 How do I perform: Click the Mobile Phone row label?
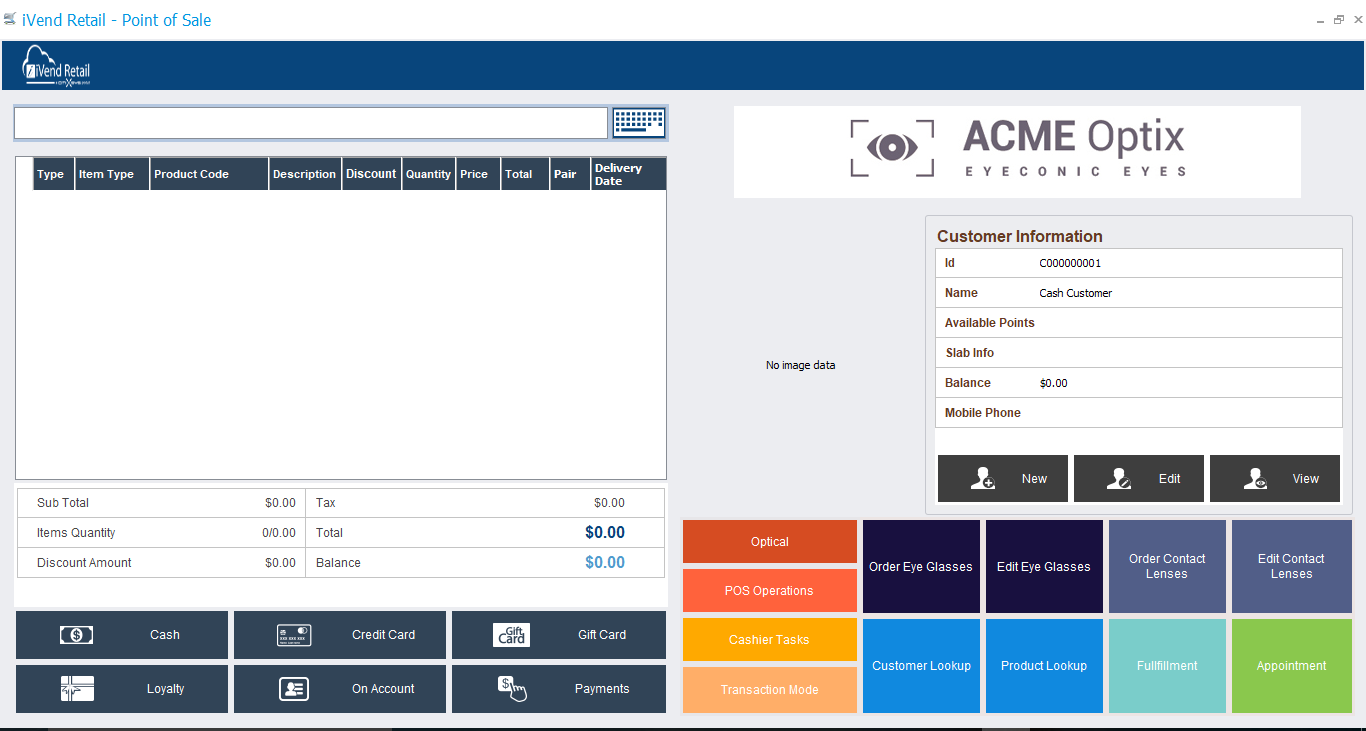(983, 413)
